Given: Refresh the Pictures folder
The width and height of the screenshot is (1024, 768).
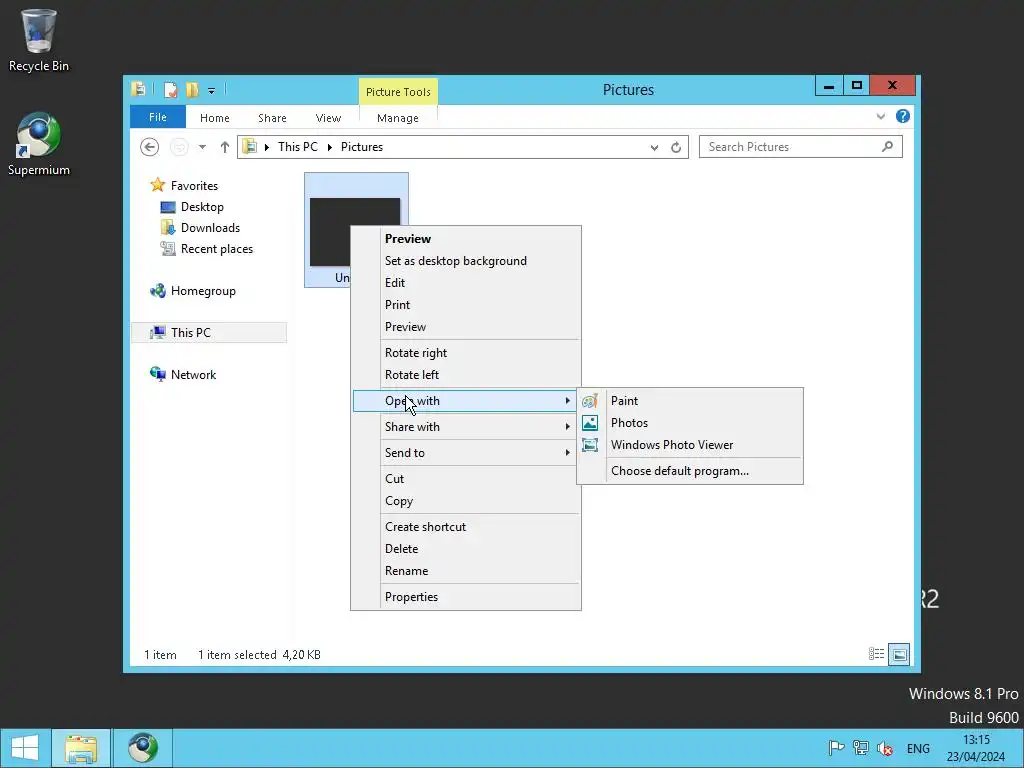Looking at the screenshot, I should 676,148.
